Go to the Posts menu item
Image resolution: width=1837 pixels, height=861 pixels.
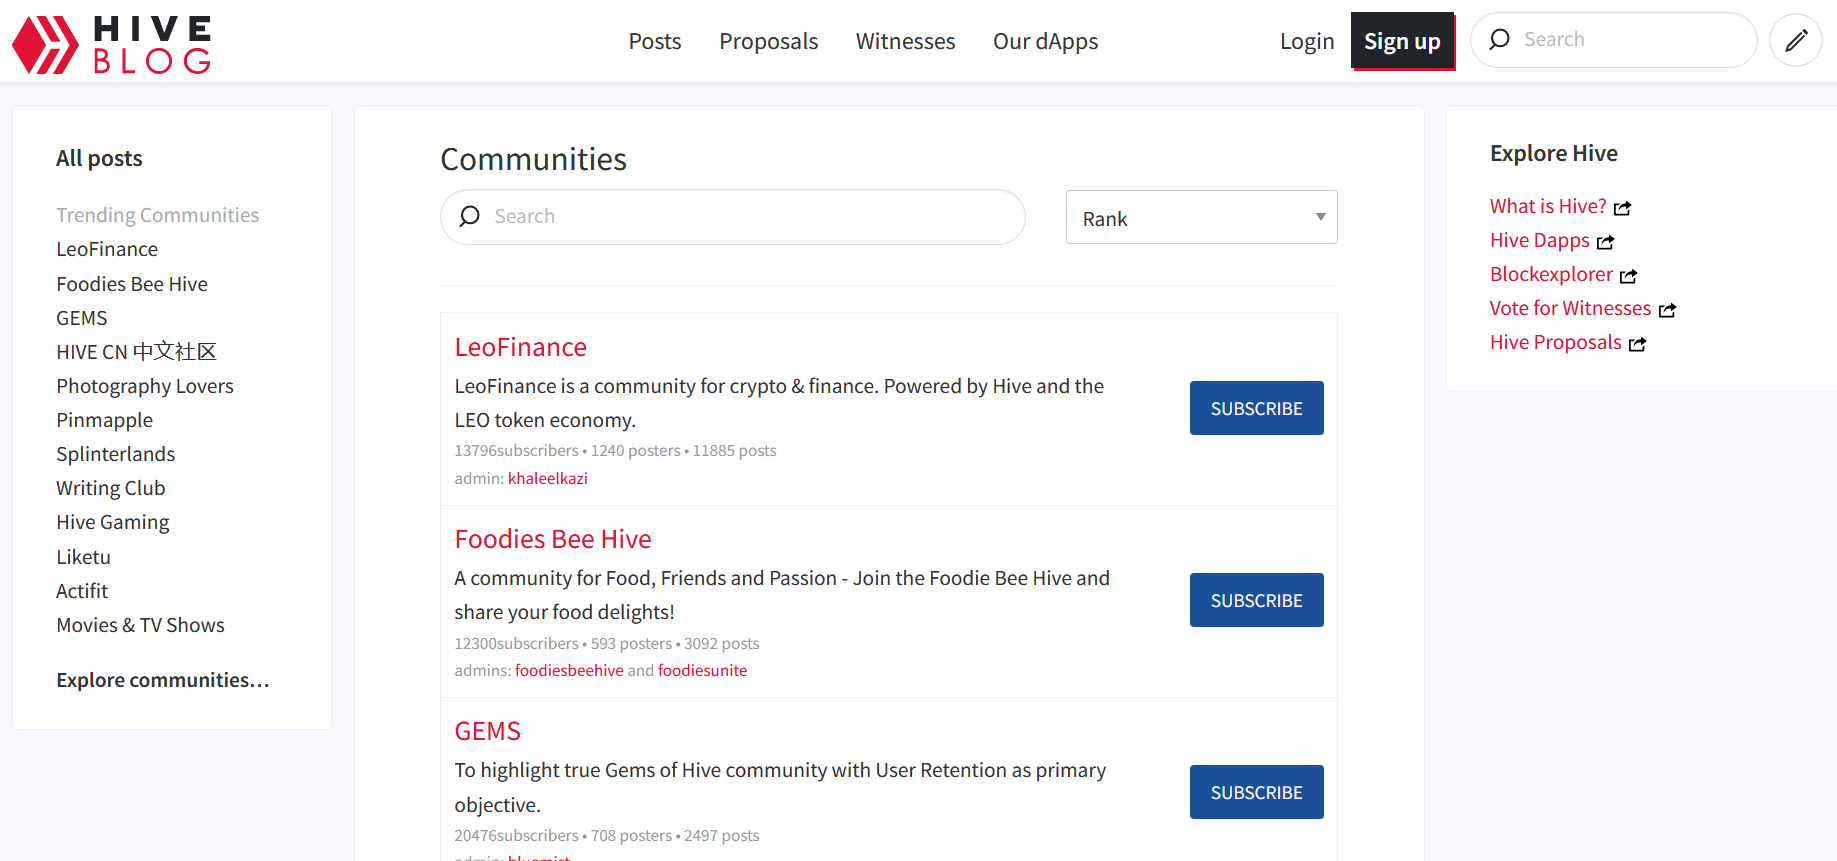(655, 41)
